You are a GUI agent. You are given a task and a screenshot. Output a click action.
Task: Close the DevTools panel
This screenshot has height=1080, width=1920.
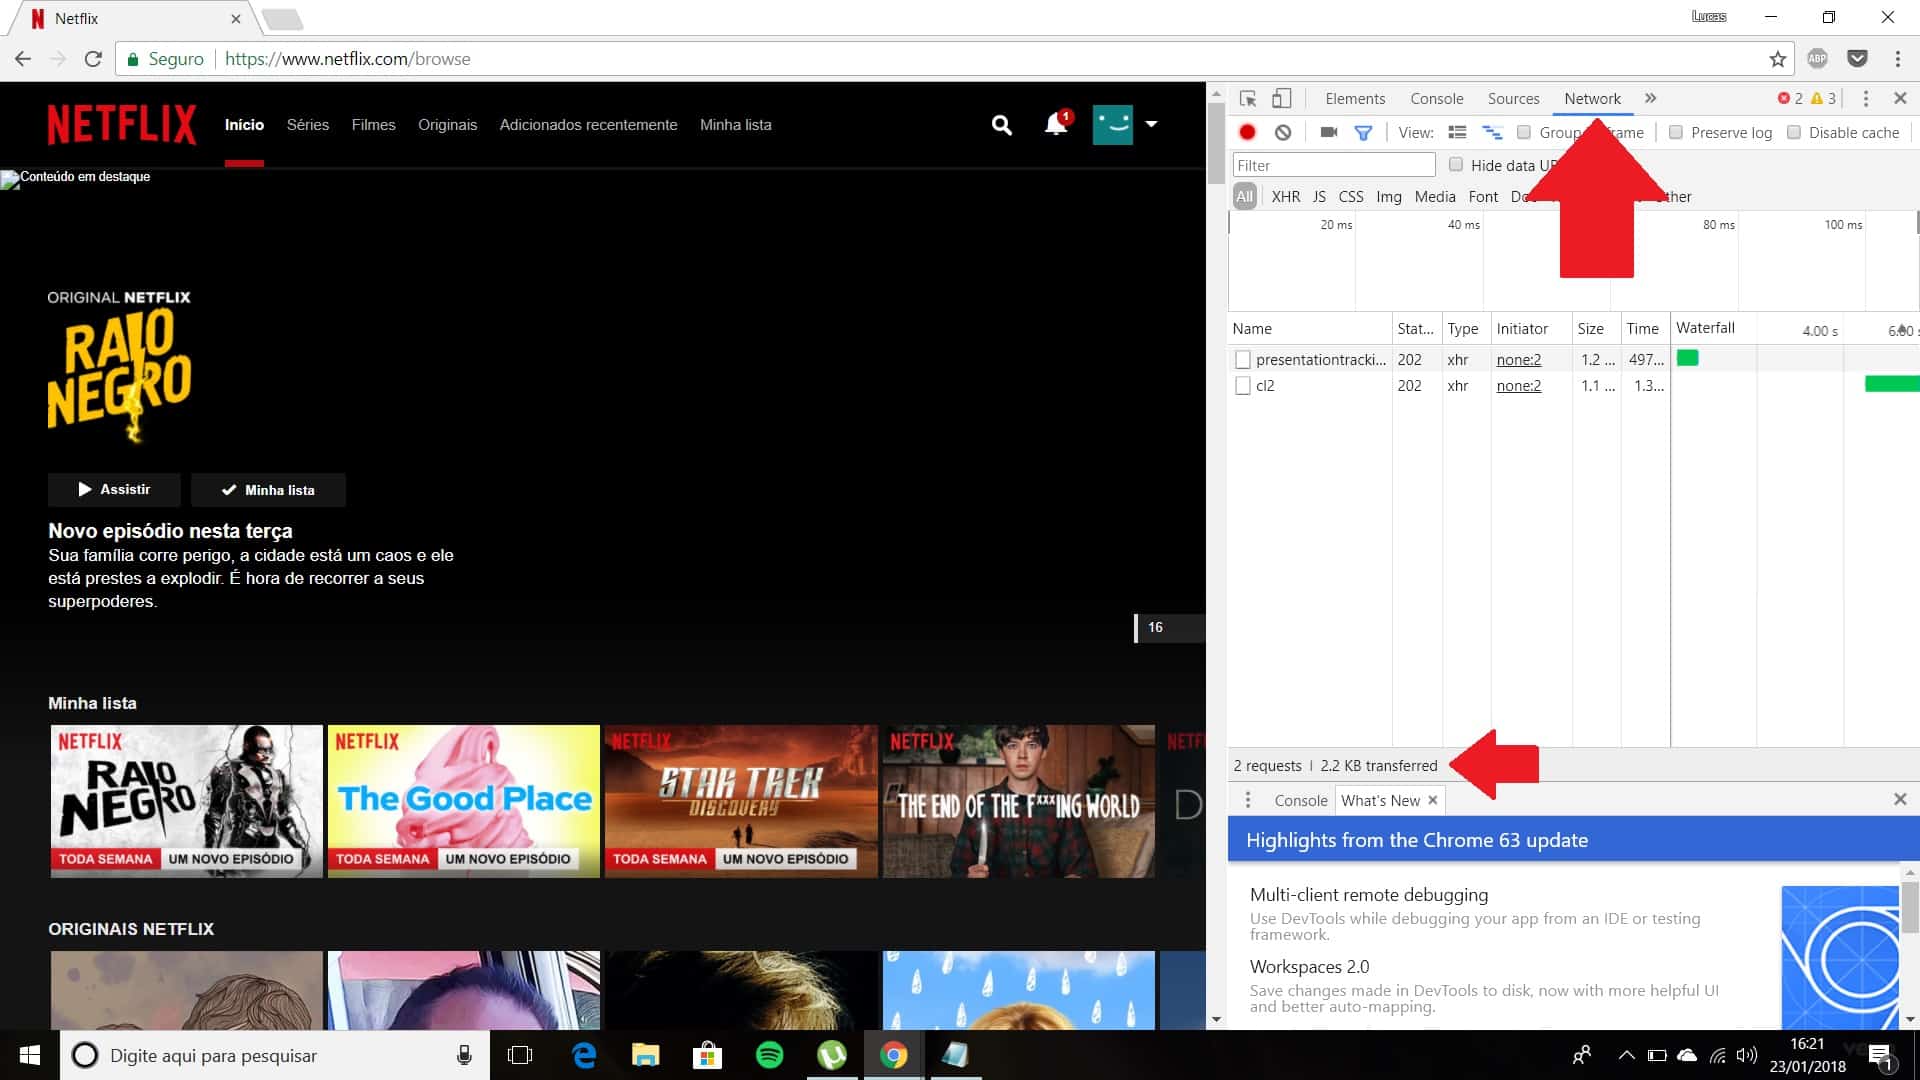pos(1900,98)
